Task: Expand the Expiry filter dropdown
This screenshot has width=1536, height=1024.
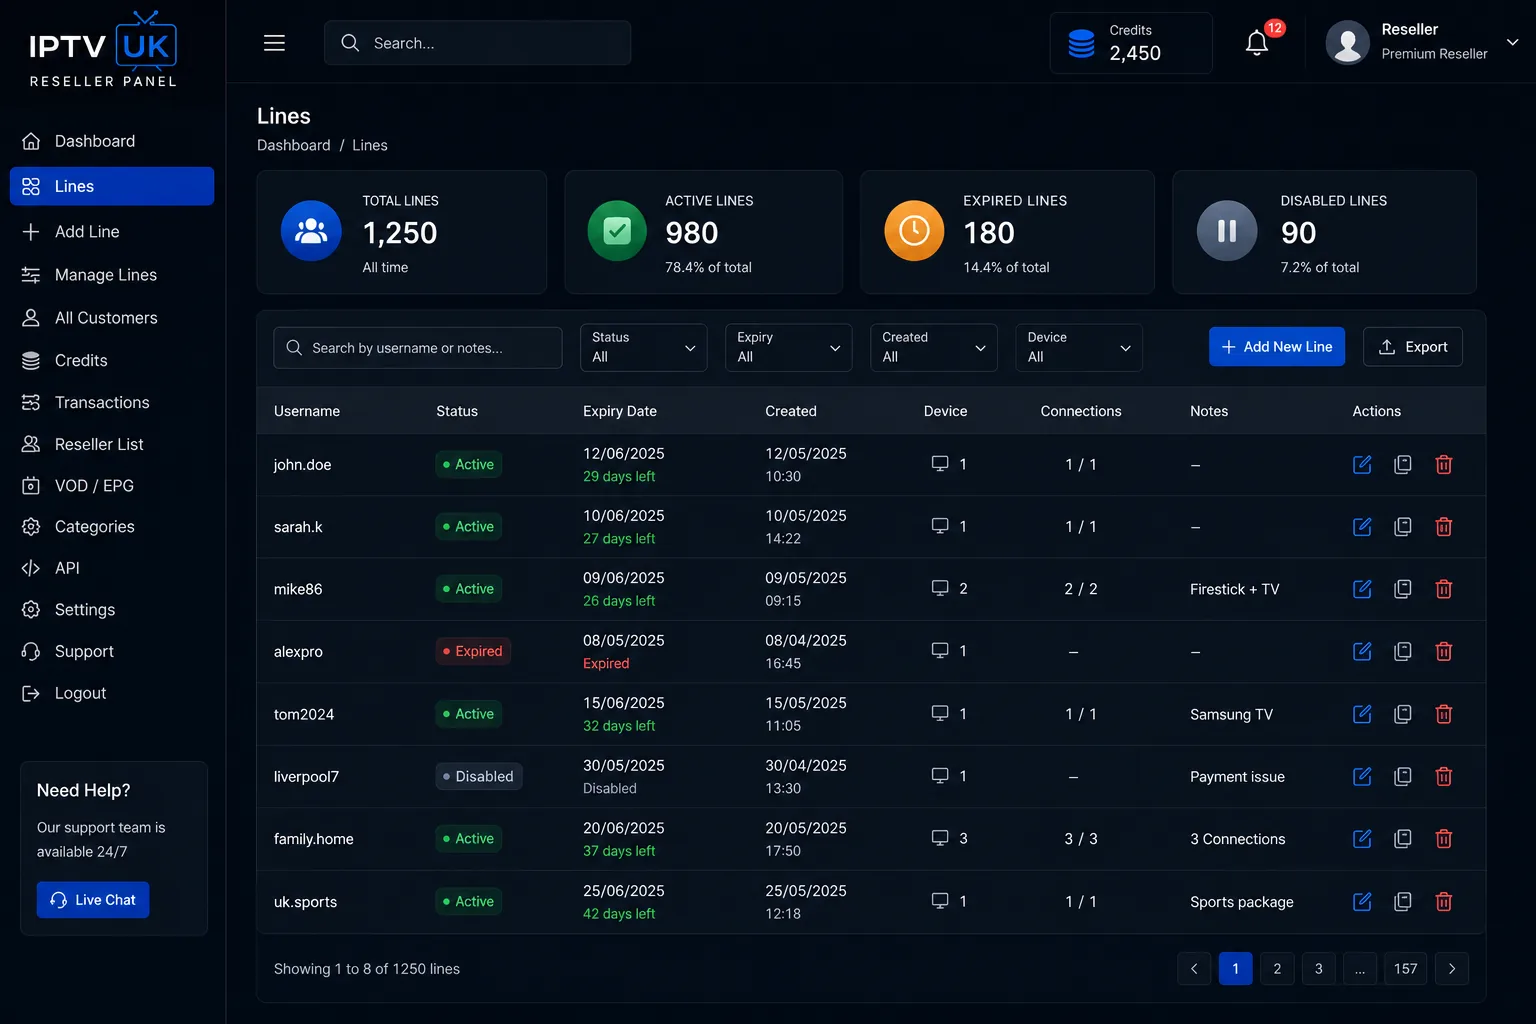Action: pyautogui.click(x=788, y=347)
